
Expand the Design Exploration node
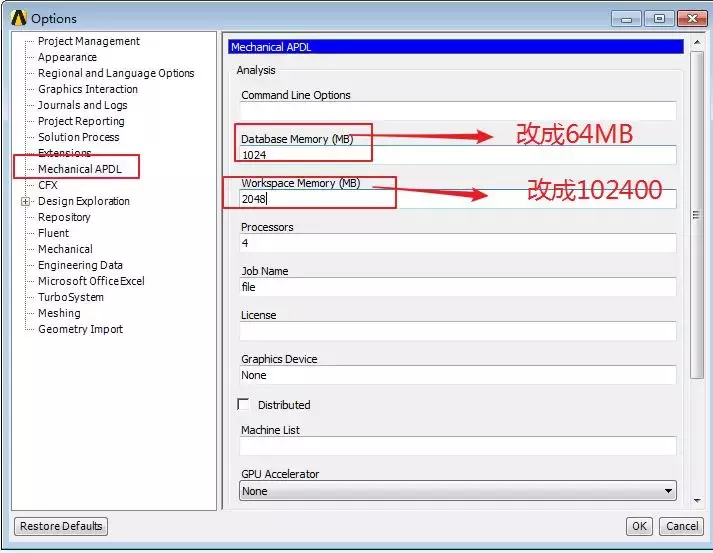(25, 201)
